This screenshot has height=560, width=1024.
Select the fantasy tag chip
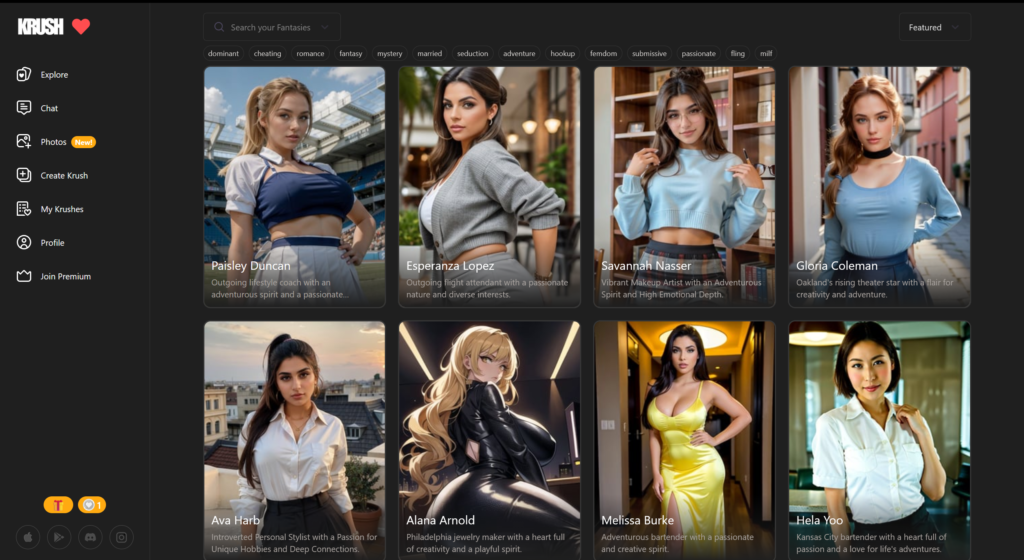coord(351,54)
